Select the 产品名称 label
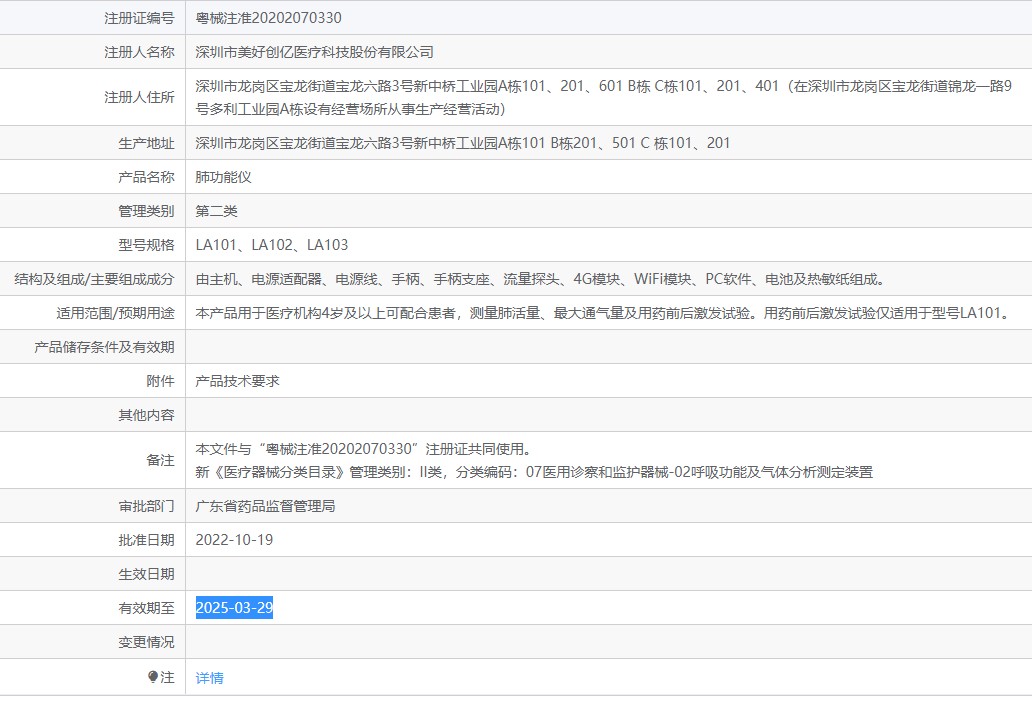Screen dimensions: 1032x703 pos(146,177)
